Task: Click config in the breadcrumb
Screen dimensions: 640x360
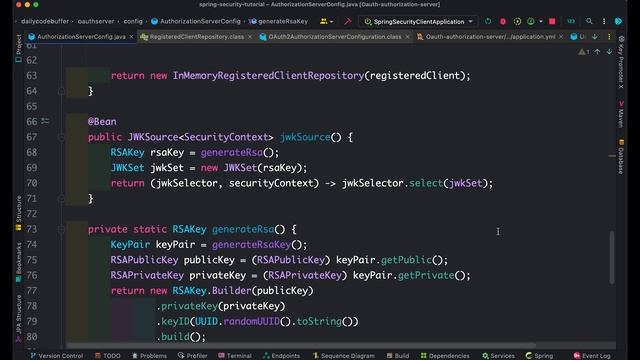Action: tap(133, 21)
